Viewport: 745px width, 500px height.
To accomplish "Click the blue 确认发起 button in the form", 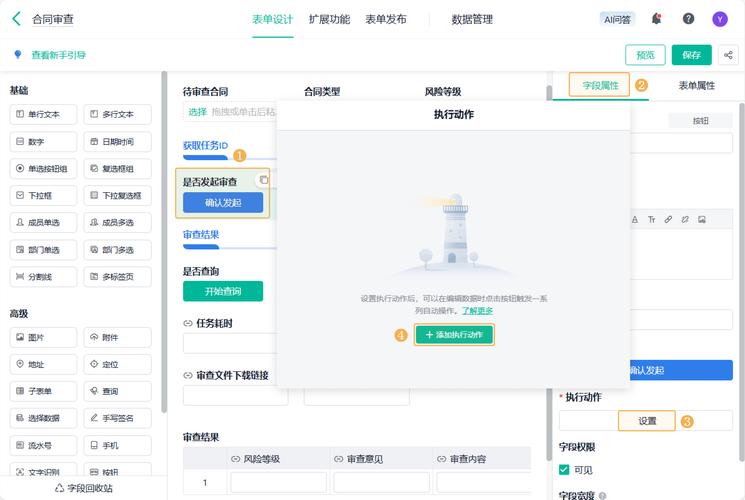I will 223,203.
